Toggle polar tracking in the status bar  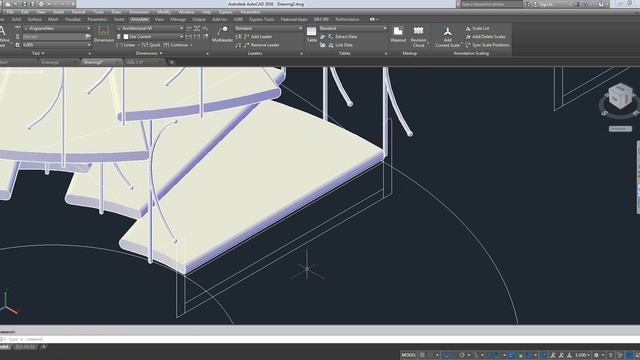coord(462,355)
